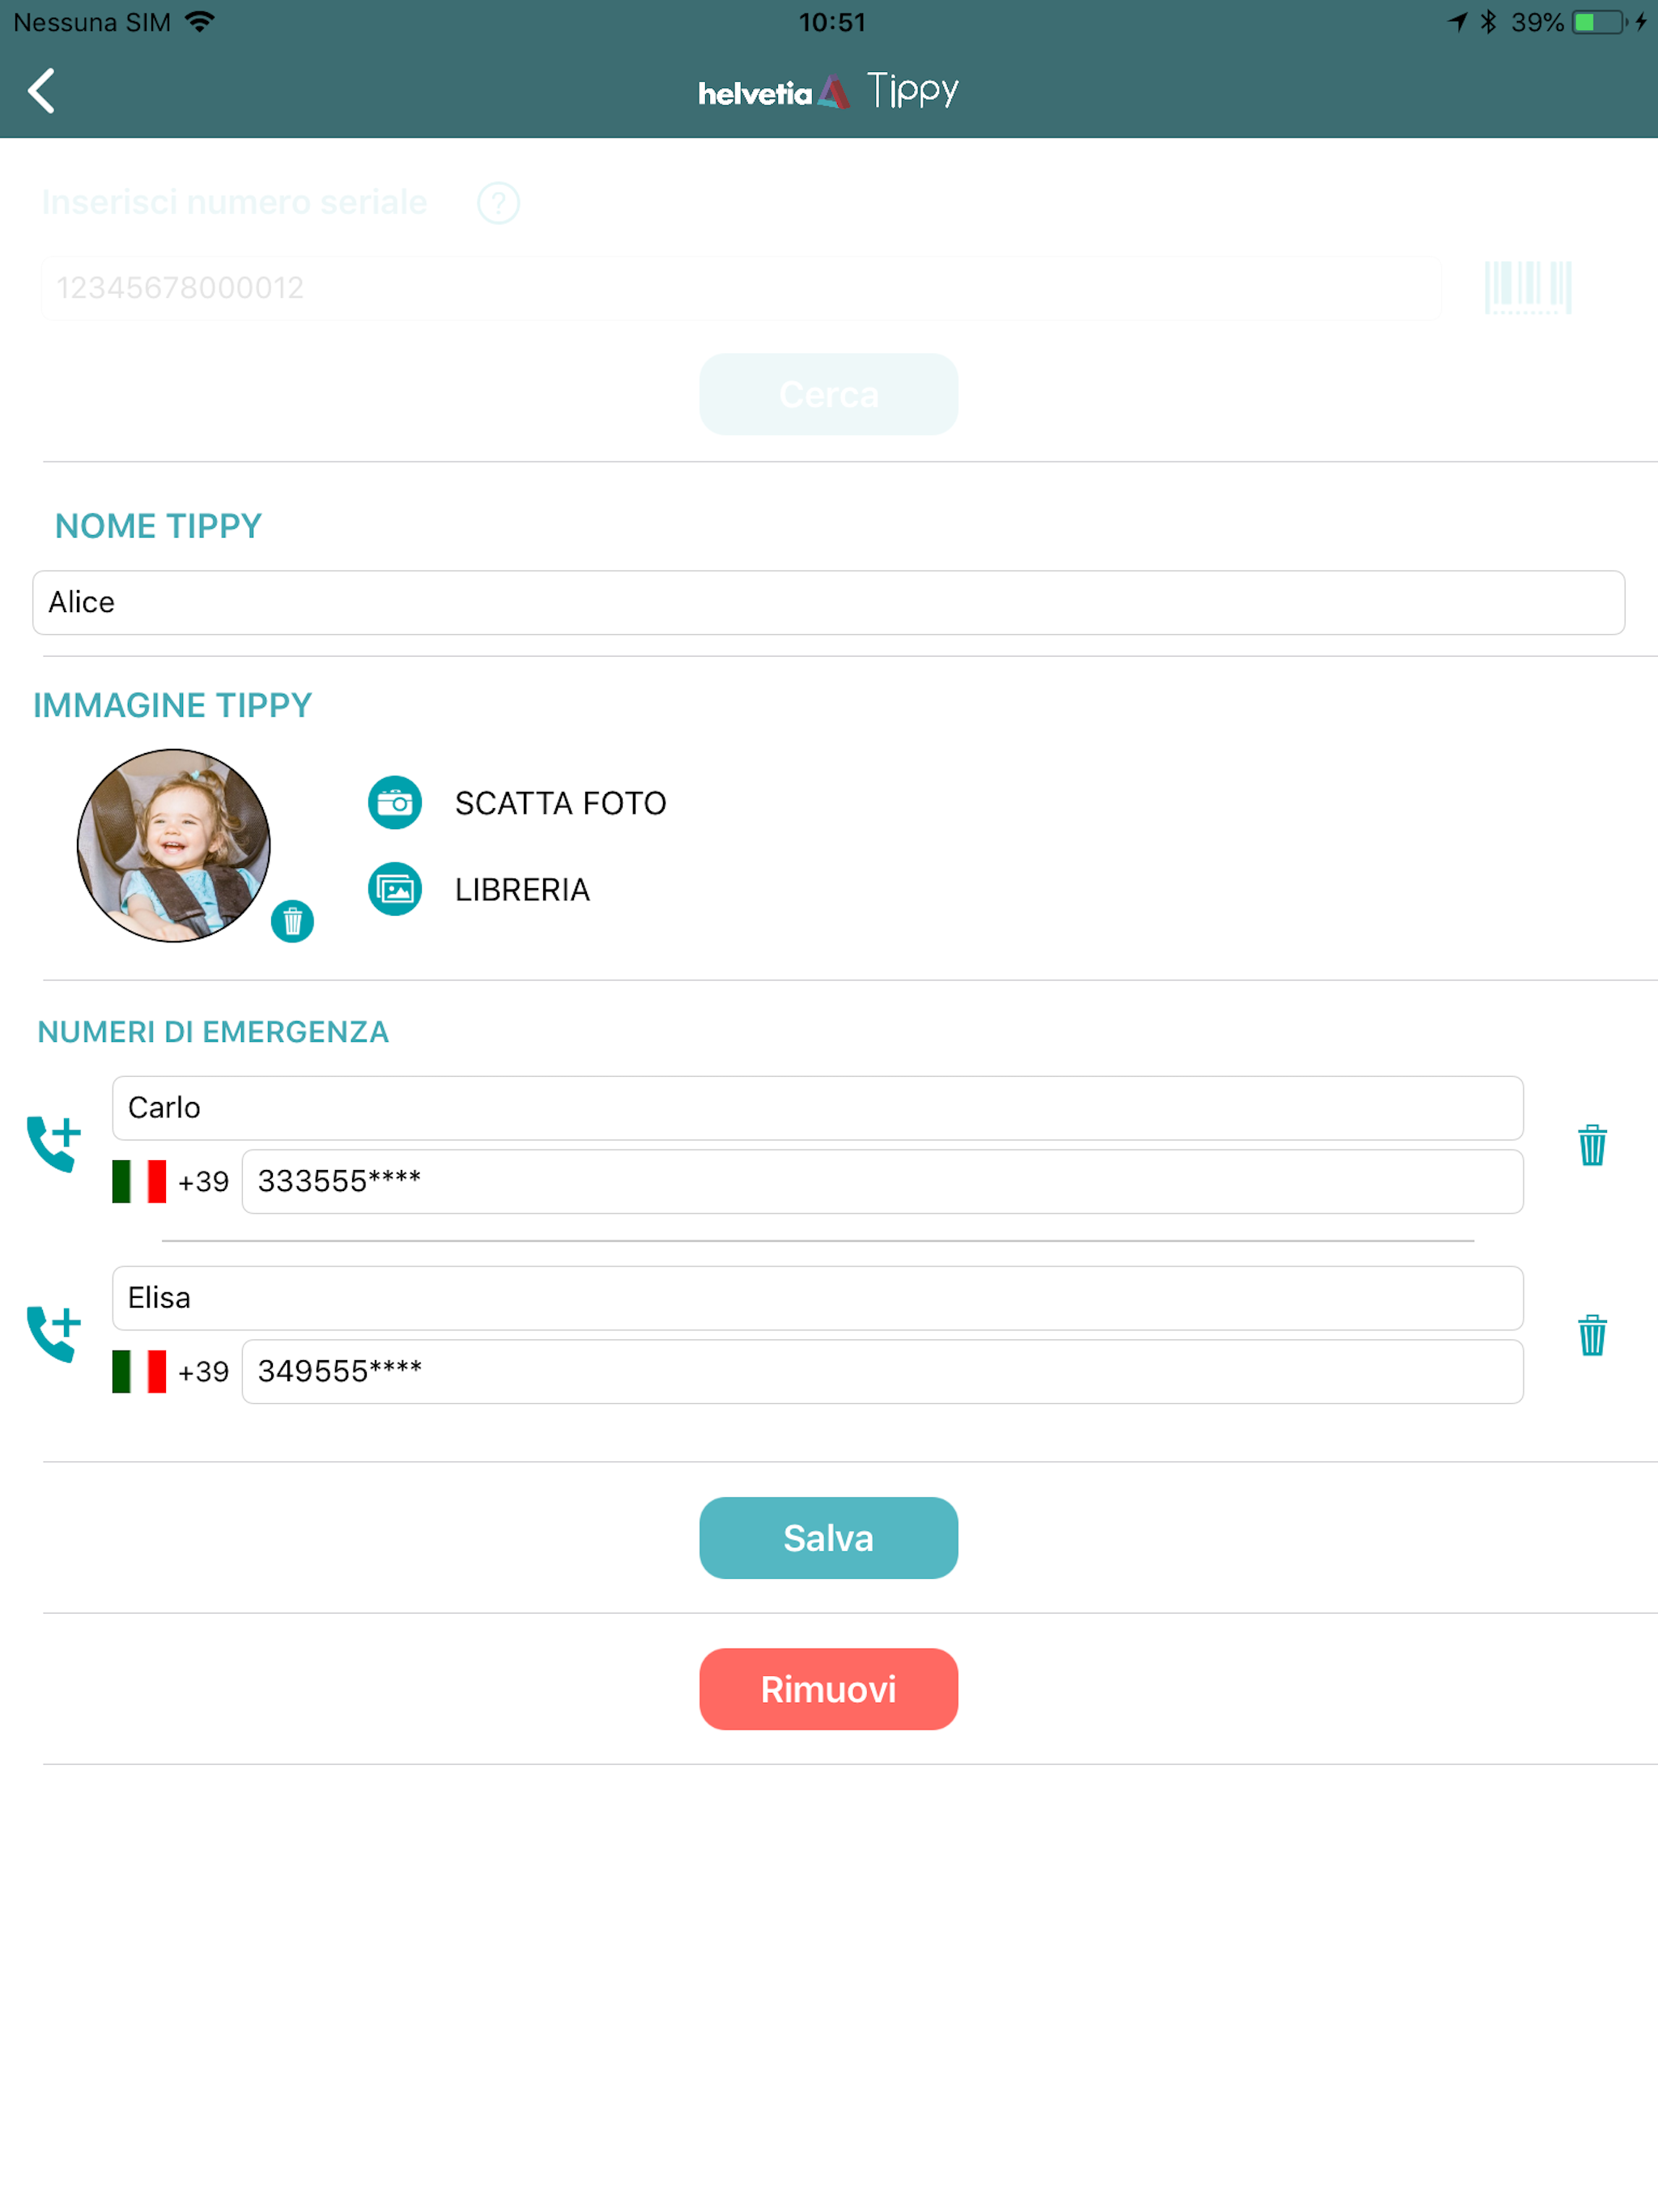The height and width of the screenshot is (2212, 1658).
Task: Save changes with Salva button
Action: (x=829, y=1538)
